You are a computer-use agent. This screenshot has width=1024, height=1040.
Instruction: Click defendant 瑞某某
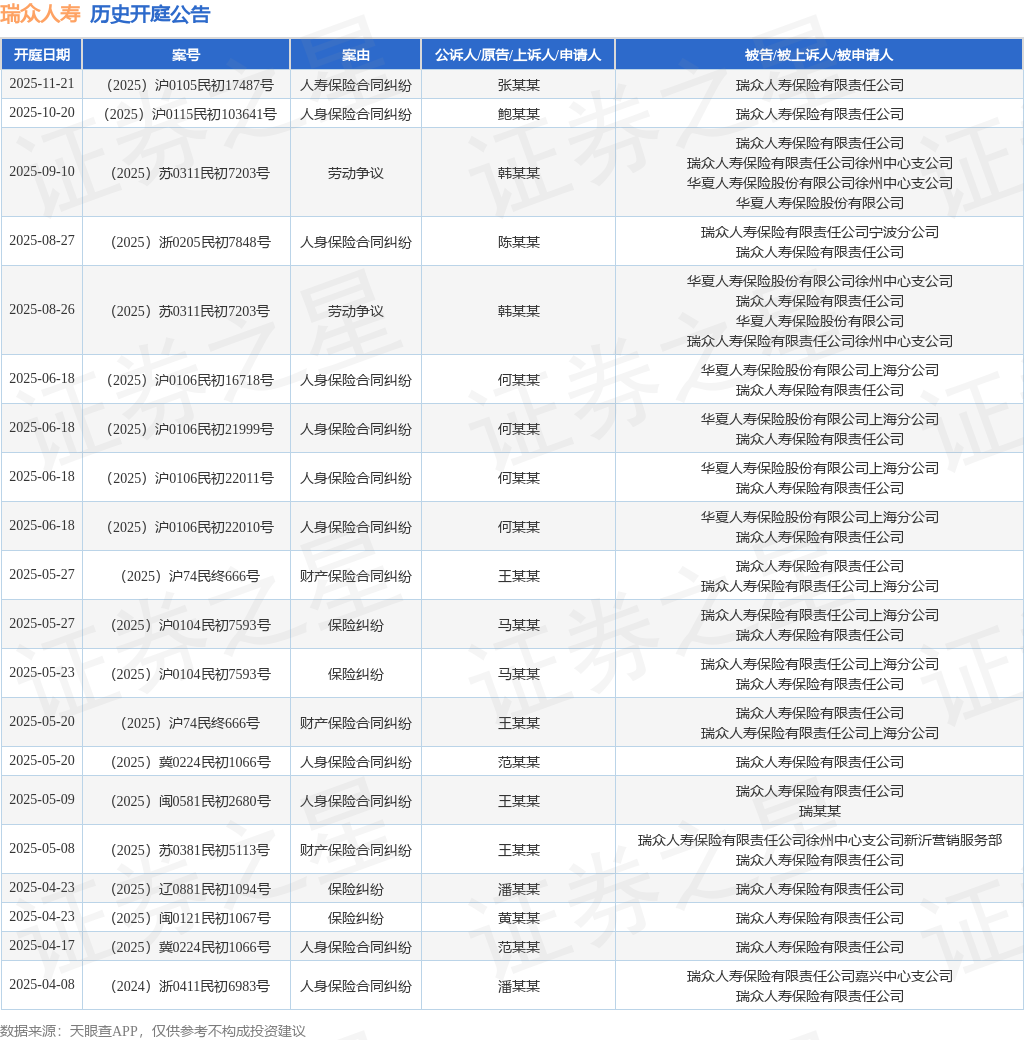click(820, 811)
